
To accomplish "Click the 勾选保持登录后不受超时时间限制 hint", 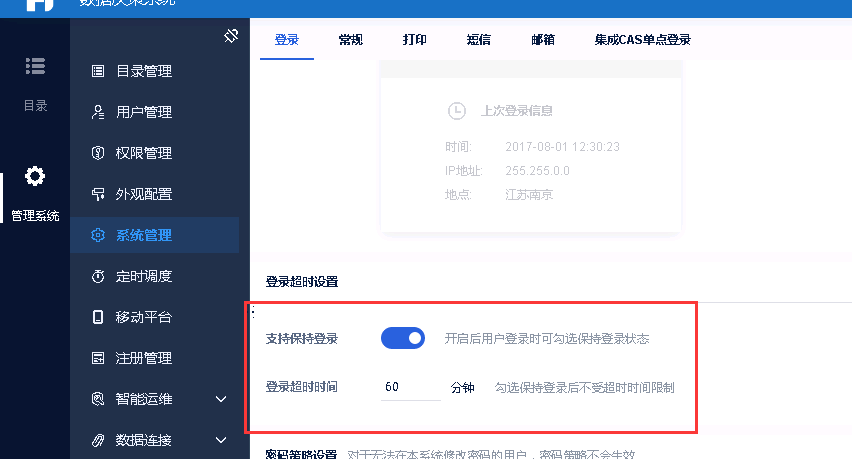I will [x=584, y=387].
